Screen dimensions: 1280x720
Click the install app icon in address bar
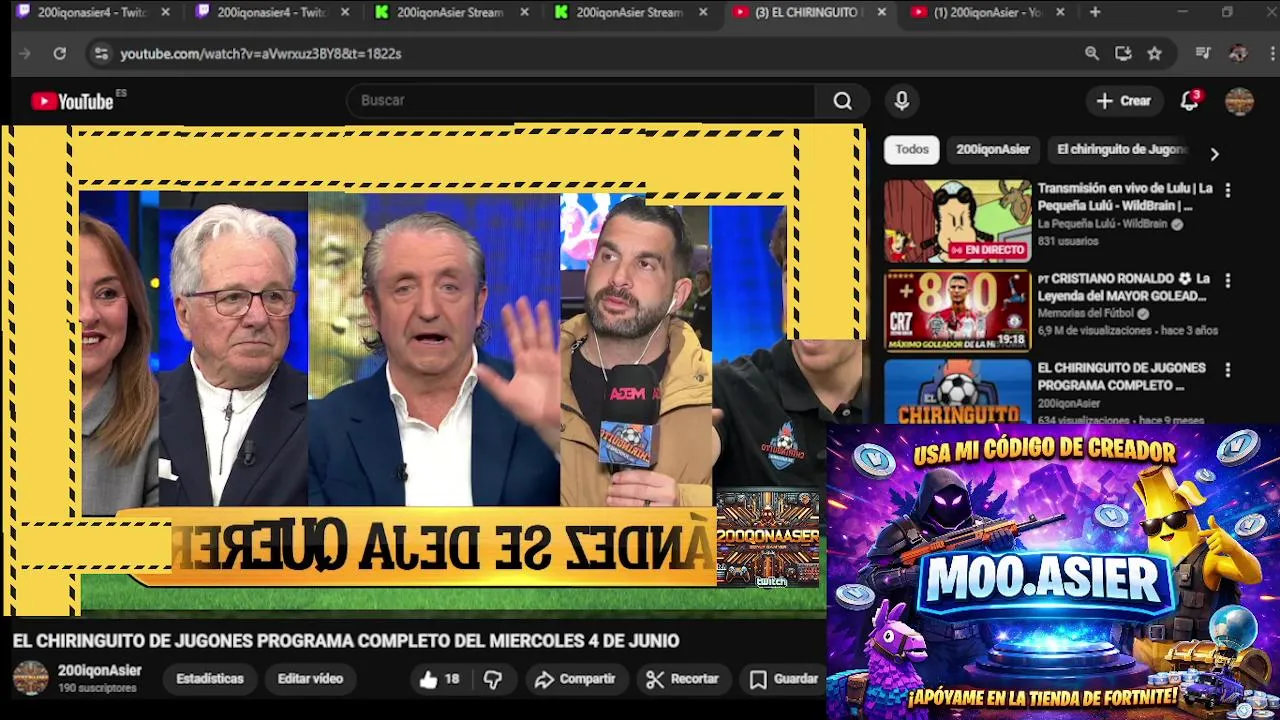point(1123,54)
